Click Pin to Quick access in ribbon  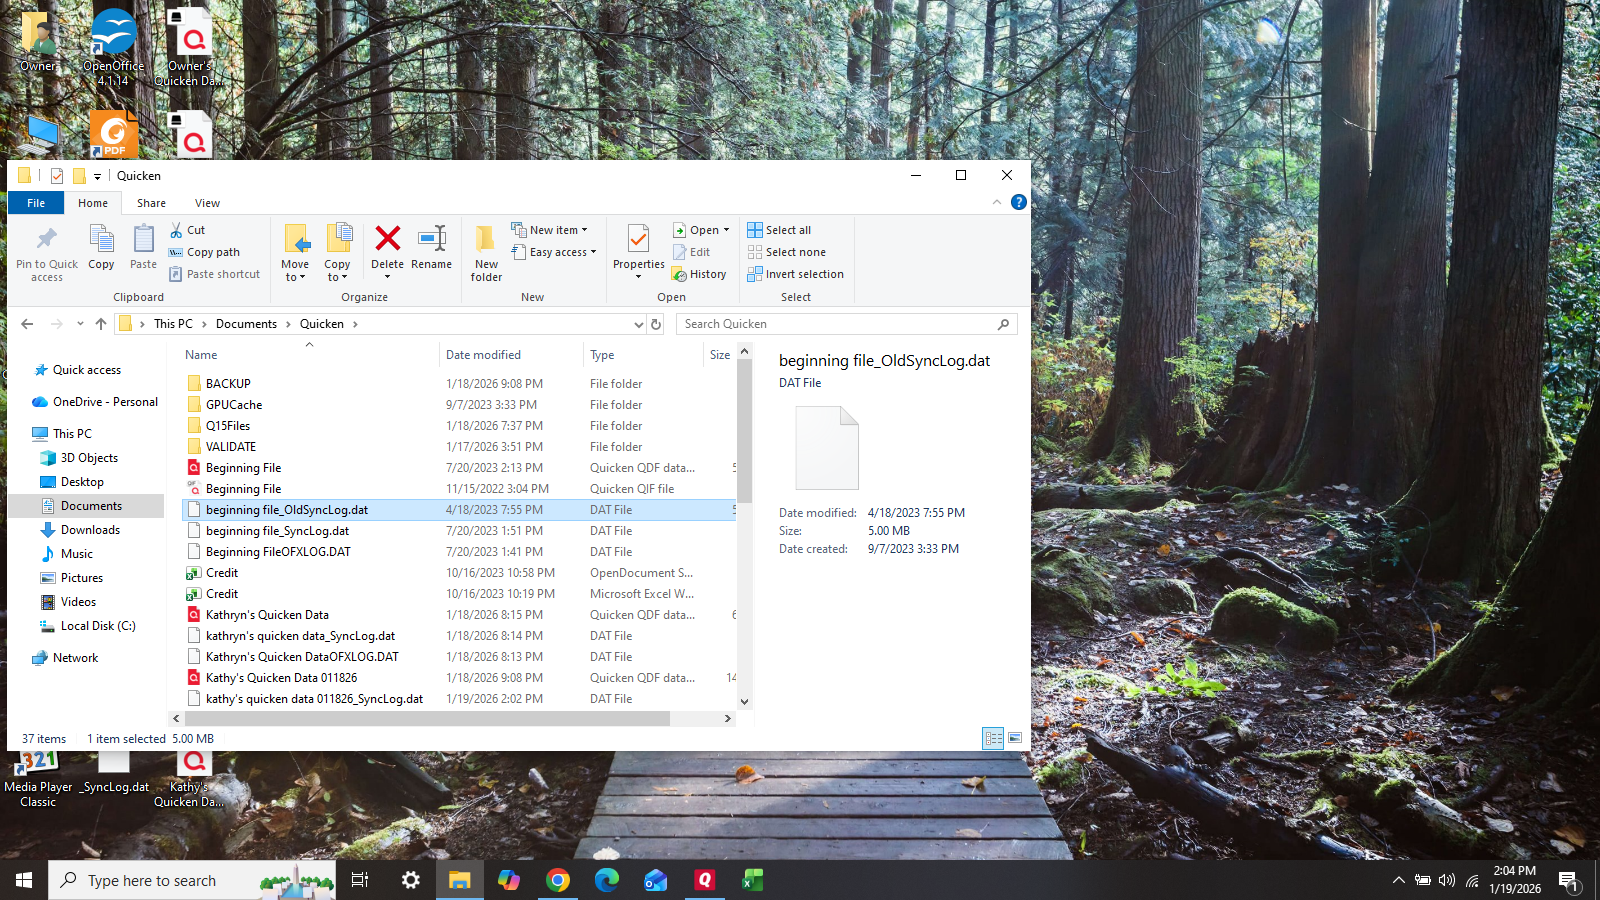[x=47, y=252]
